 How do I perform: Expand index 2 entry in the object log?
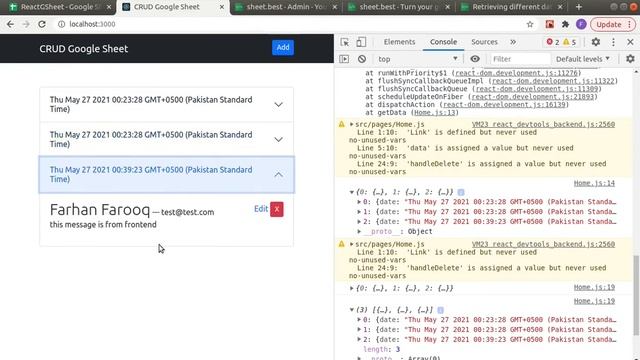click(359, 222)
